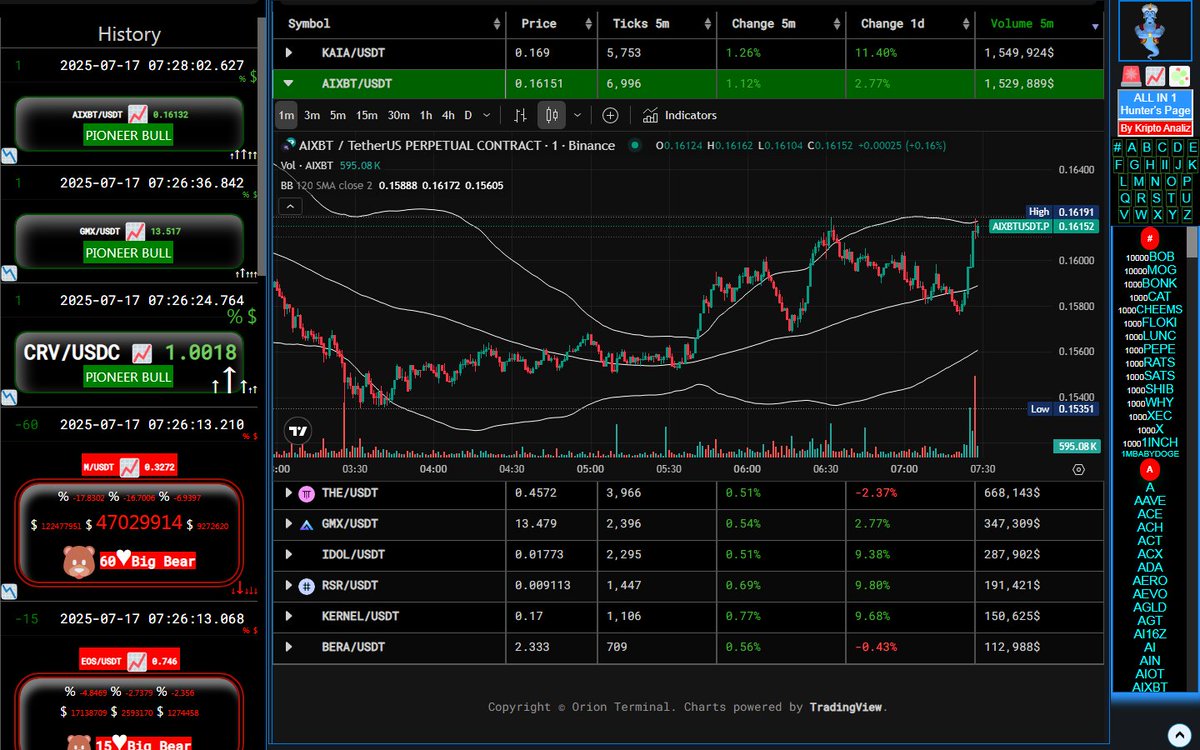1200x750 pixels.
Task: Click the TradingView logo on the chart
Action: (x=297, y=431)
